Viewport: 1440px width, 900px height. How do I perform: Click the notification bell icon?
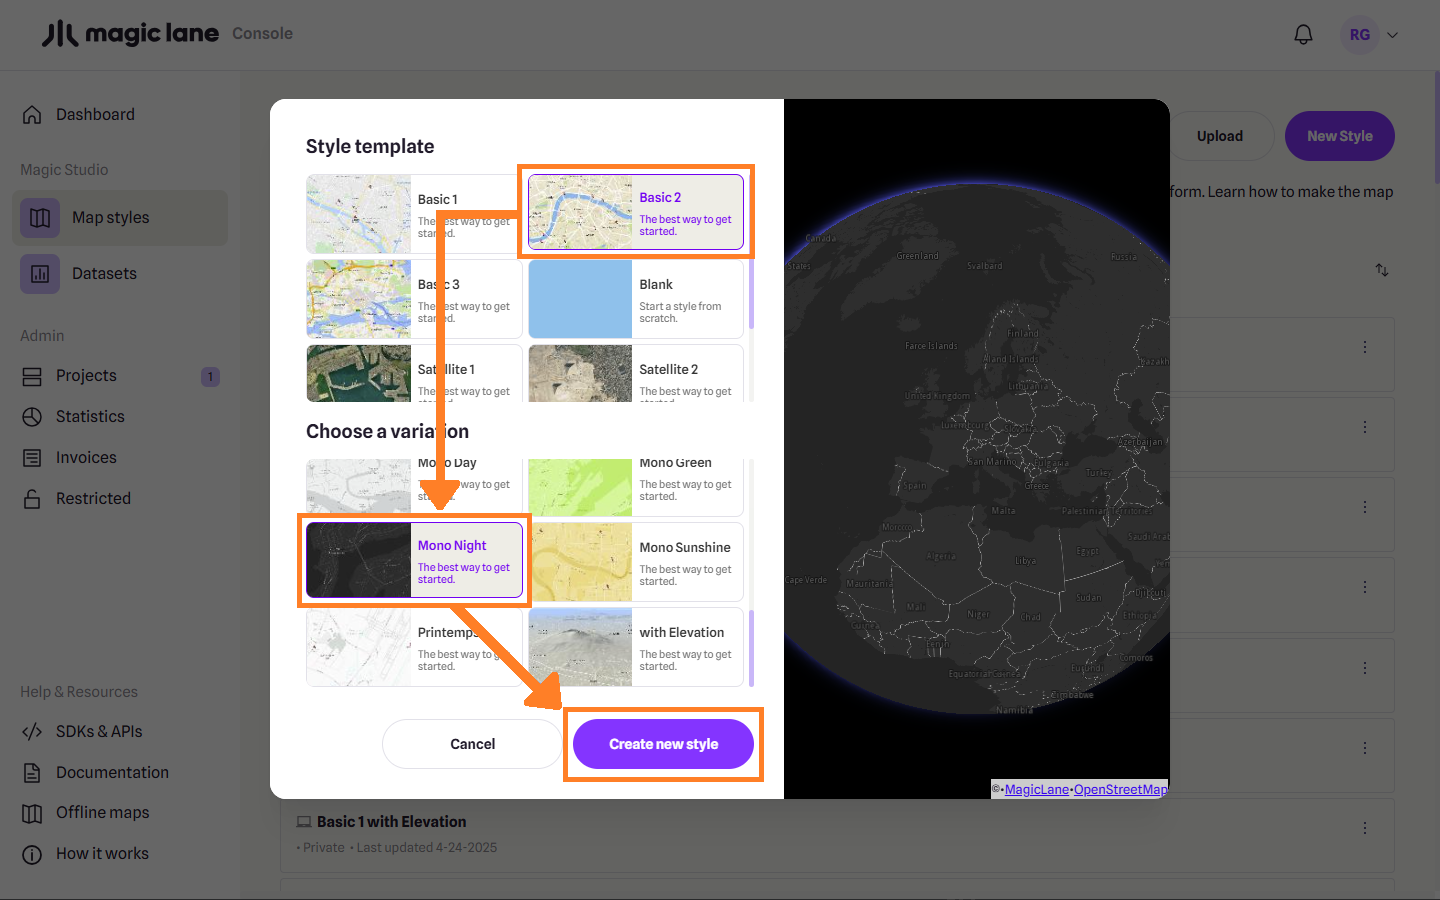1303,35
